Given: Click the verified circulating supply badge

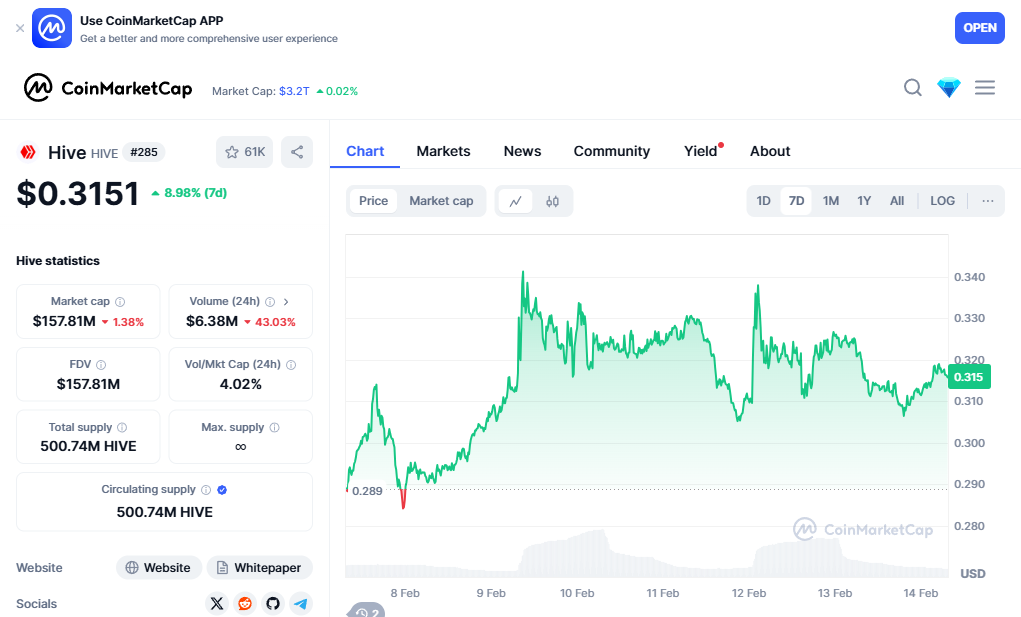Looking at the screenshot, I should point(222,490).
